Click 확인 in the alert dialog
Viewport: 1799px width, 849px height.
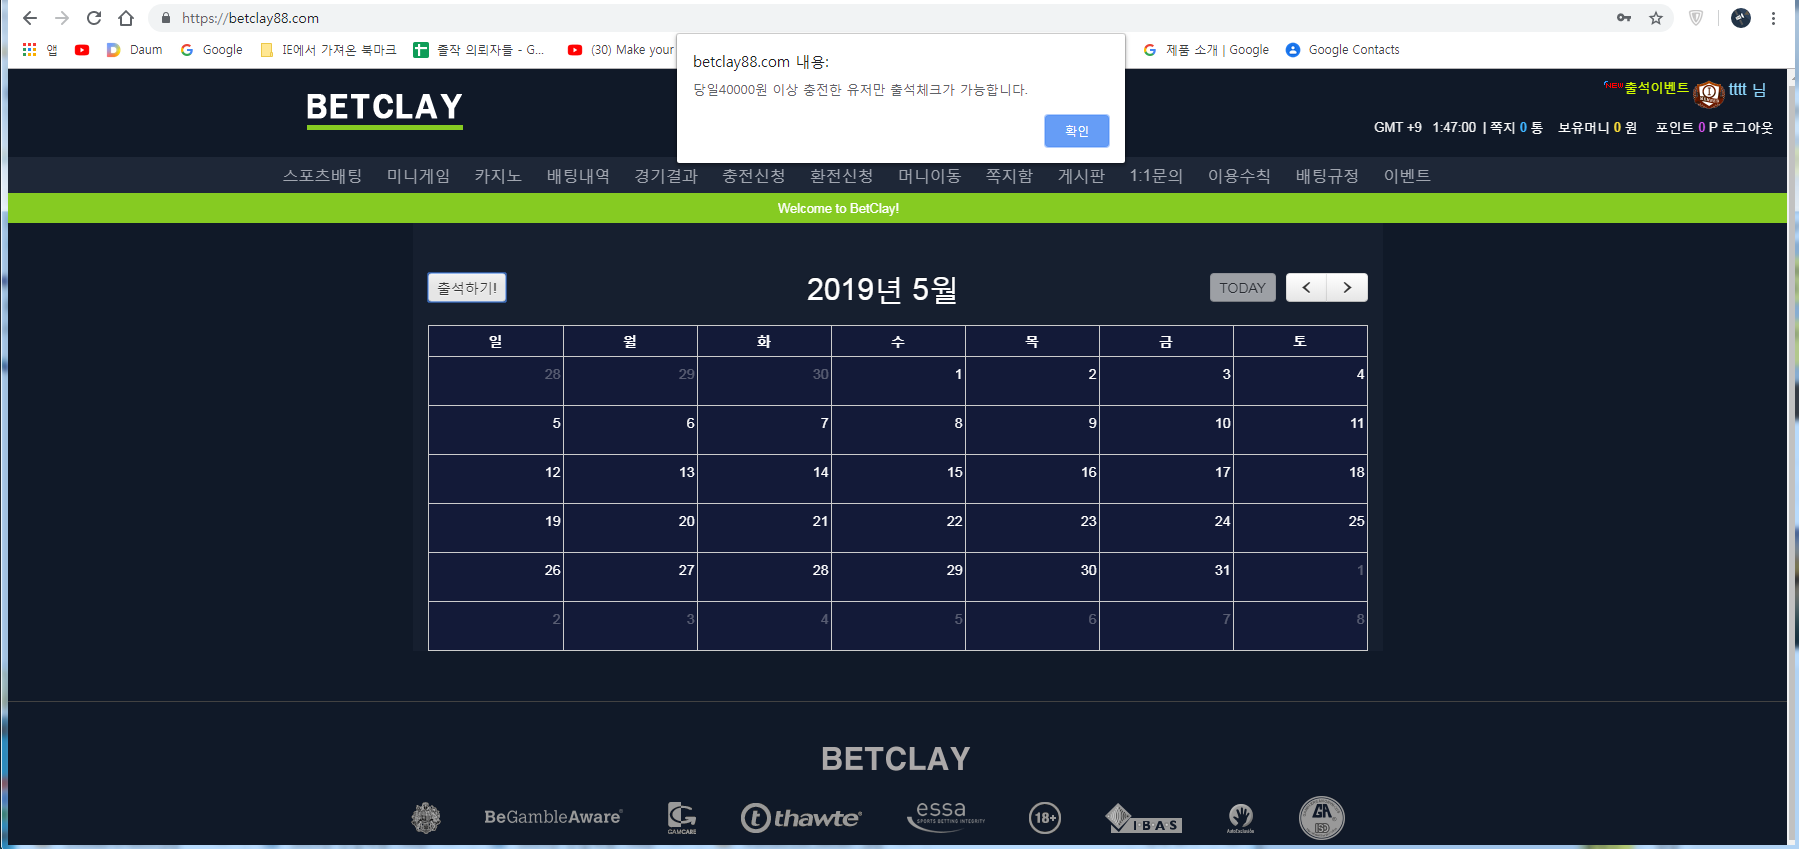coord(1076,131)
